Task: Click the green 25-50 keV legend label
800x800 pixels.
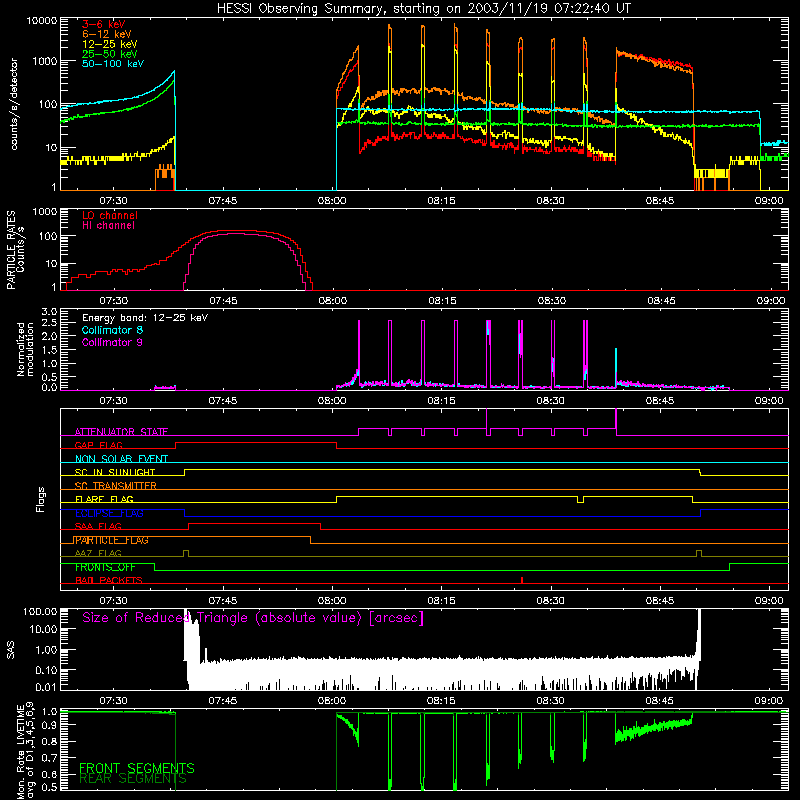Action: 110,54
